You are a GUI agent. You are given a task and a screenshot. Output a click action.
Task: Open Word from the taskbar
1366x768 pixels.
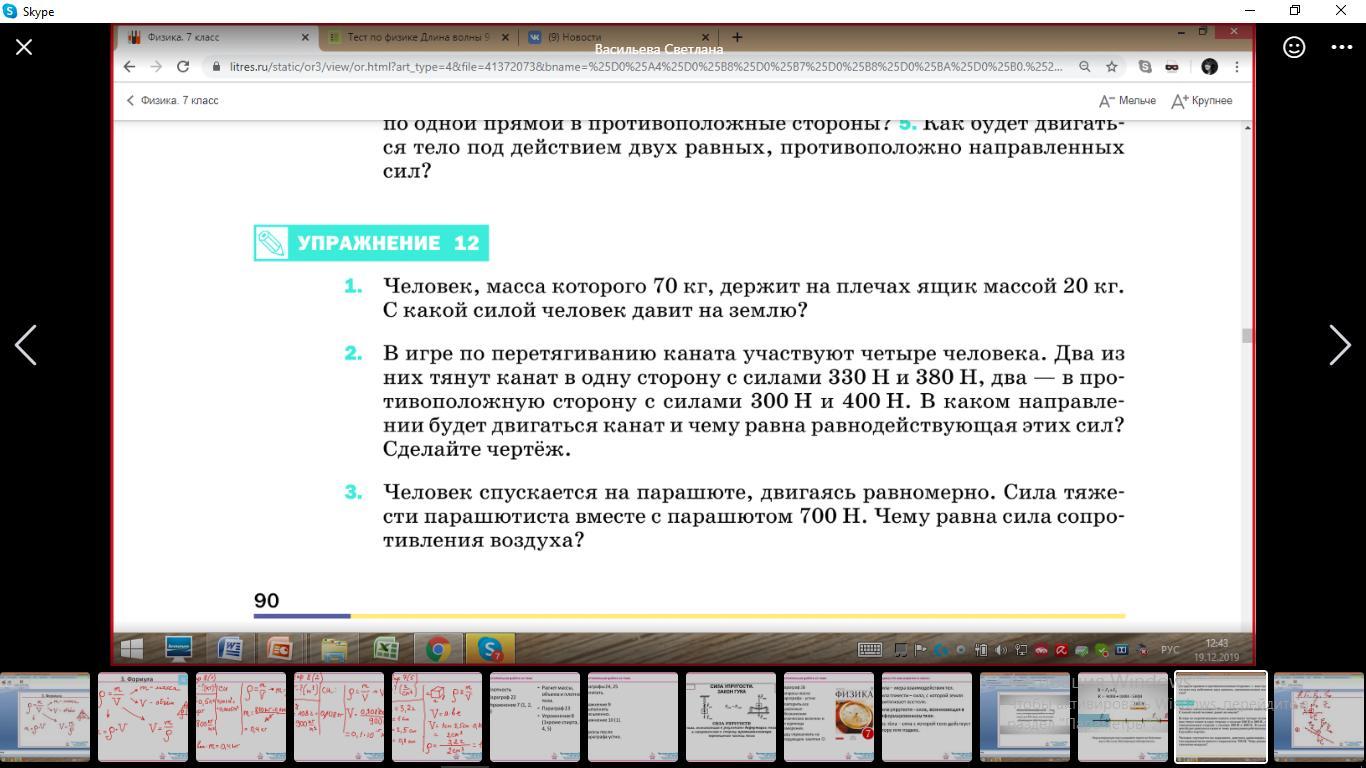click(230, 649)
